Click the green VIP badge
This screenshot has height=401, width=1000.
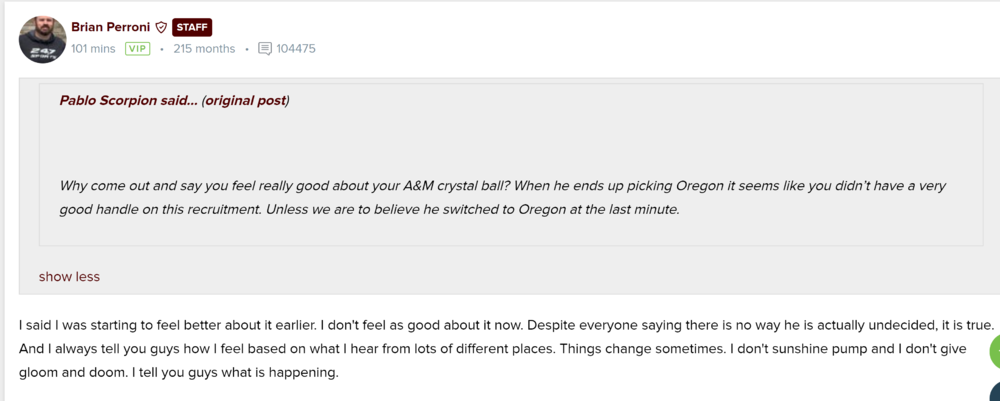(x=137, y=48)
